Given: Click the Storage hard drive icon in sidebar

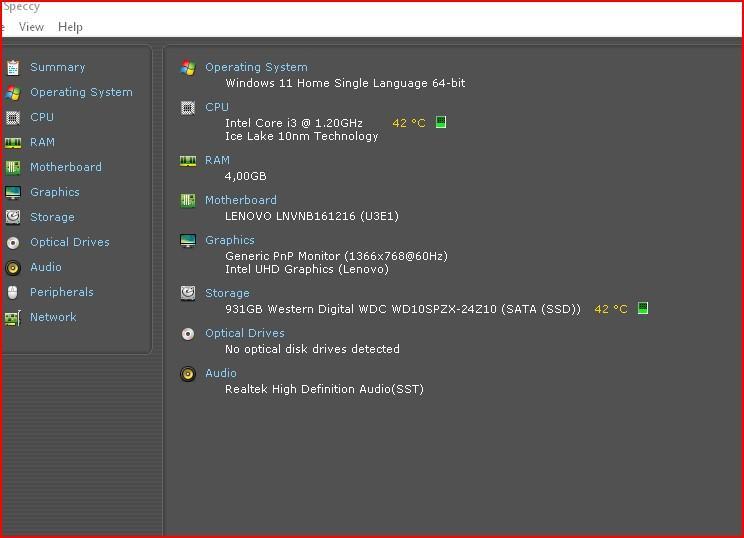Looking at the screenshot, I should [x=13, y=217].
